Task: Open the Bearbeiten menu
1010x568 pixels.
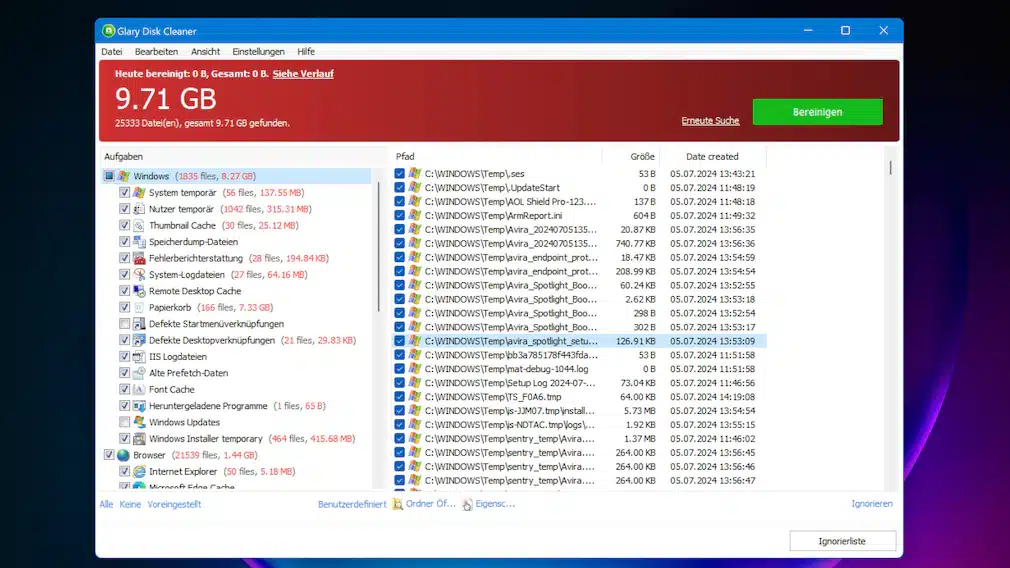Action: (x=156, y=52)
